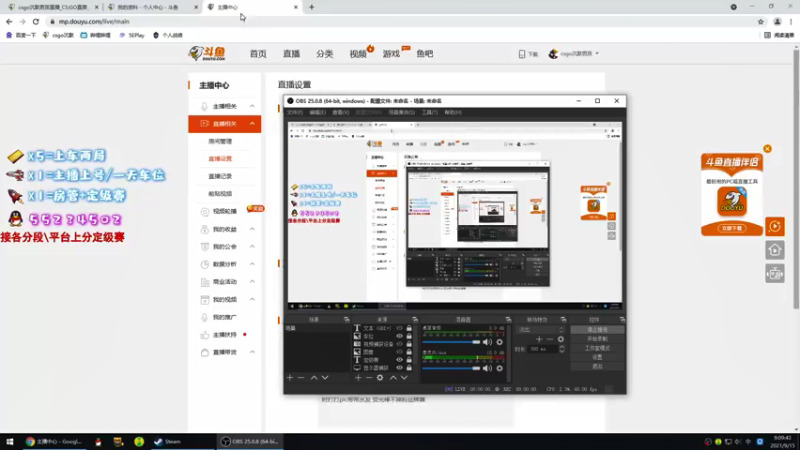Open the 帮助 menu in OBS
The image size is (800, 450).
coord(453,112)
